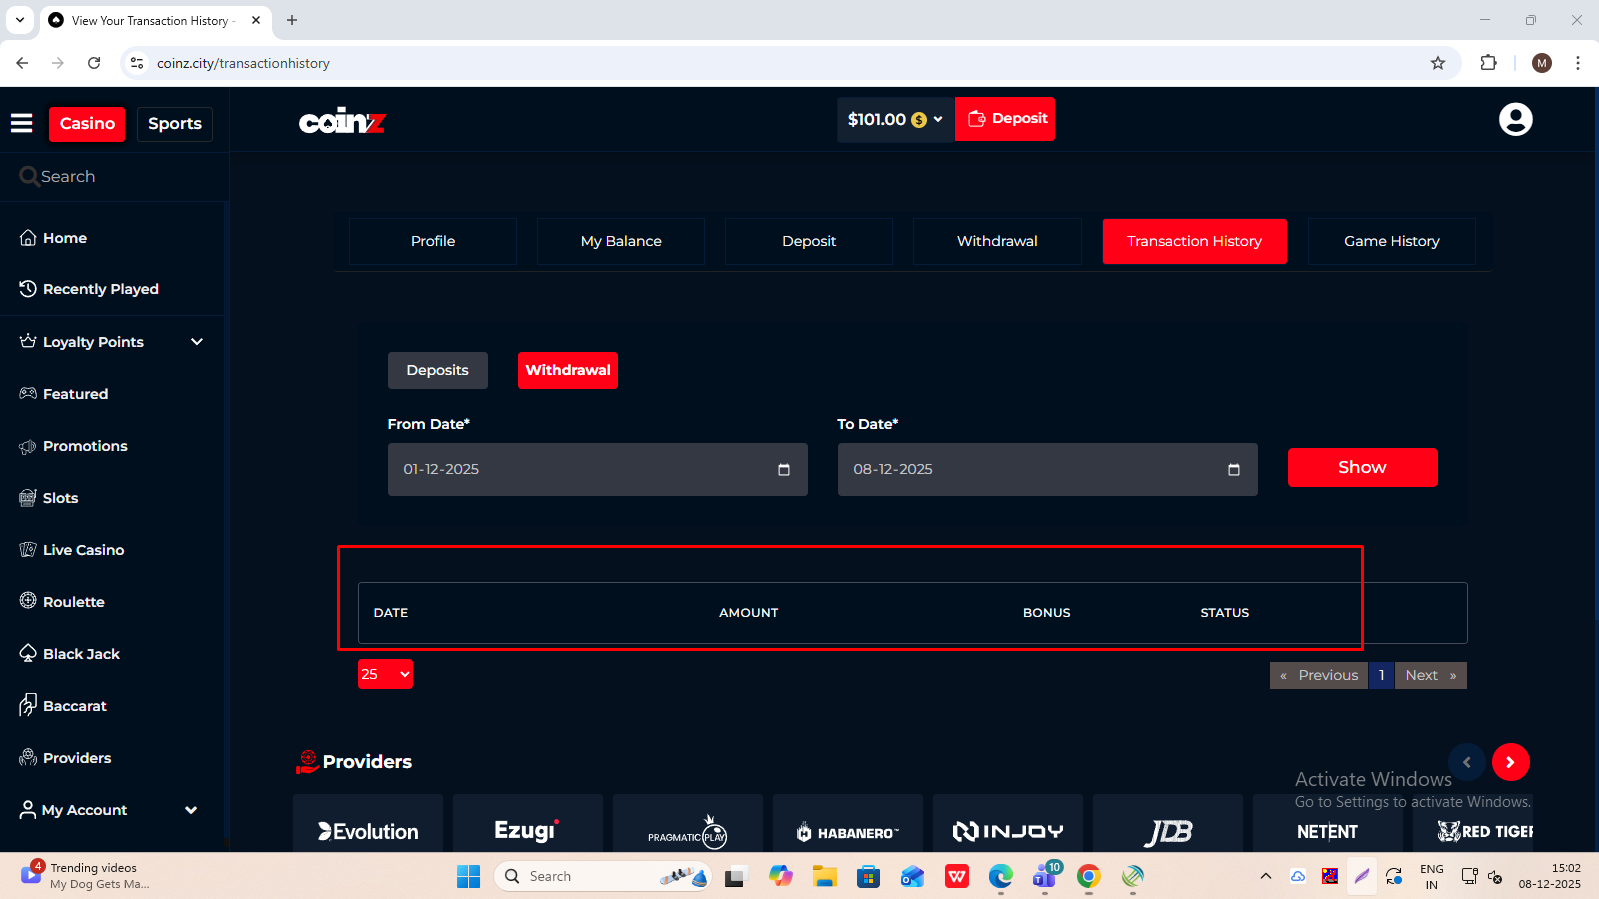Image resolution: width=1599 pixels, height=899 pixels.
Task: Switch to the Game History tab
Action: 1391,241
